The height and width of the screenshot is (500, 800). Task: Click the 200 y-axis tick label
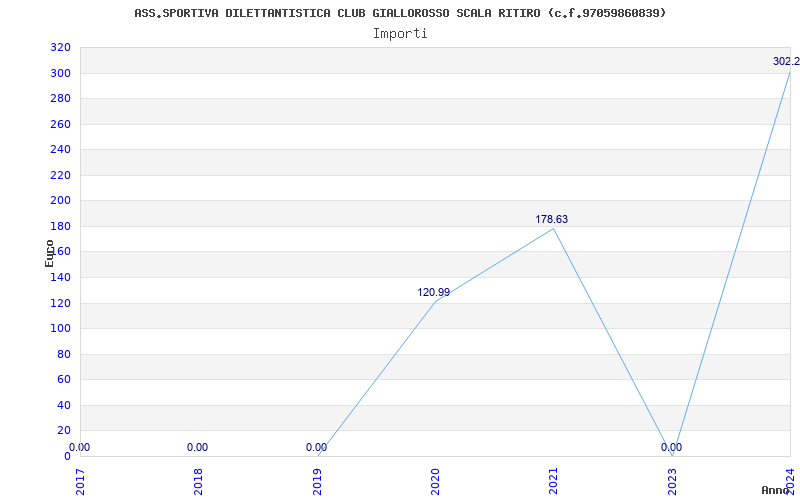(60, 201)
